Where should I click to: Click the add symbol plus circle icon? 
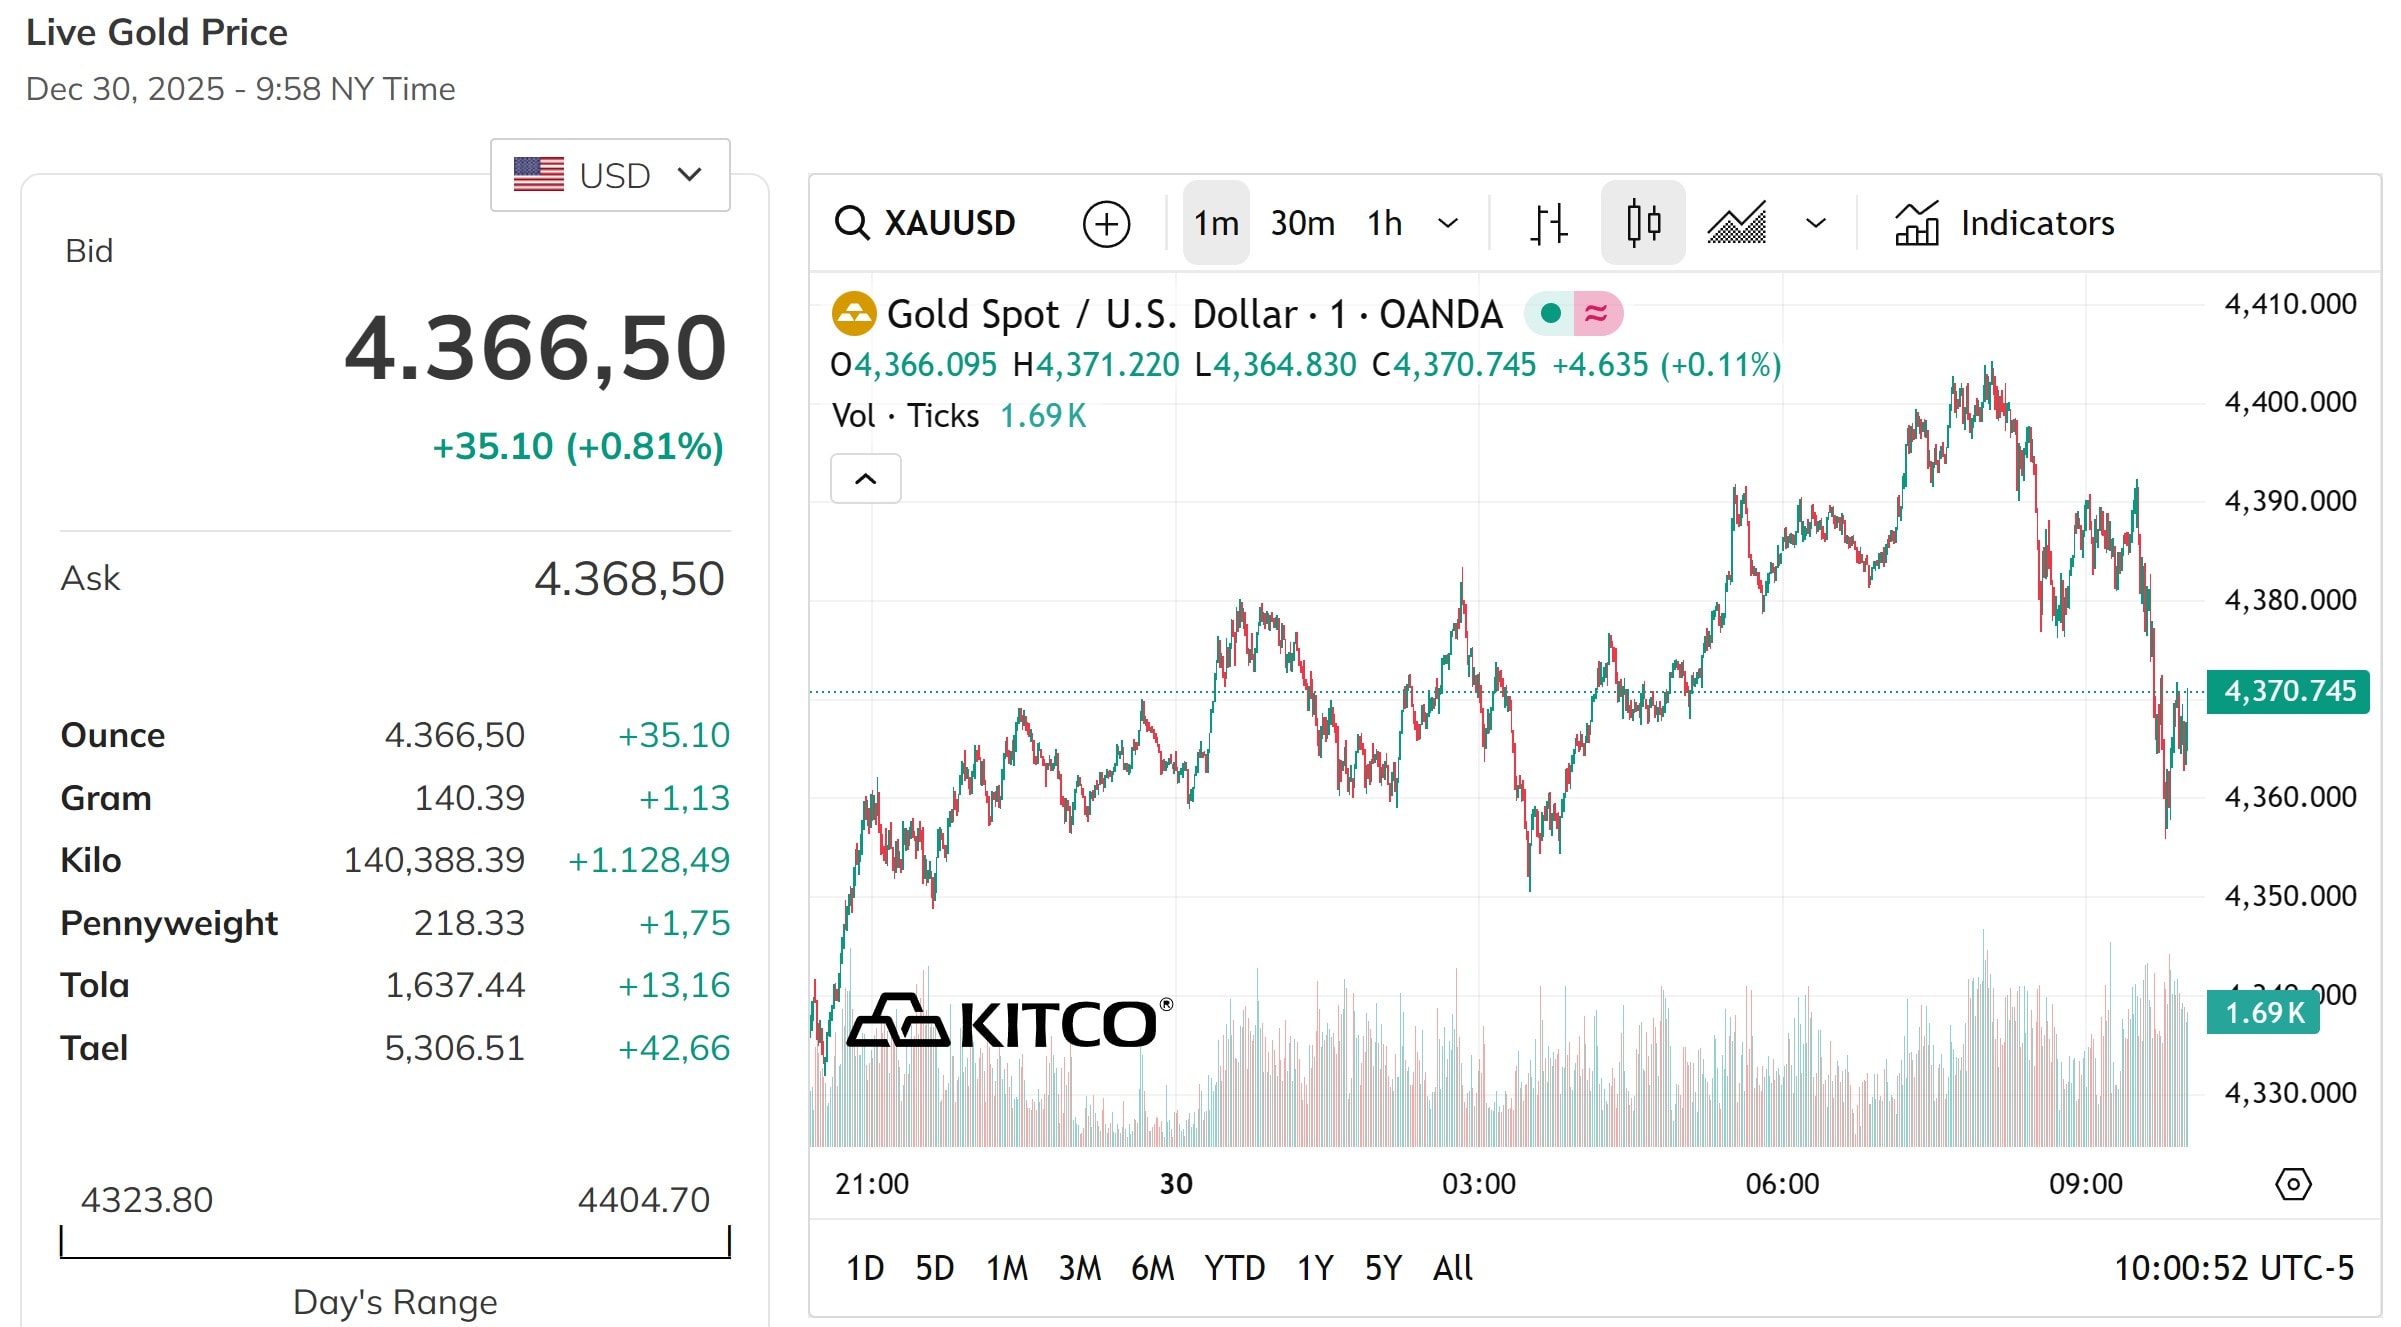[x=1106, y=223]
